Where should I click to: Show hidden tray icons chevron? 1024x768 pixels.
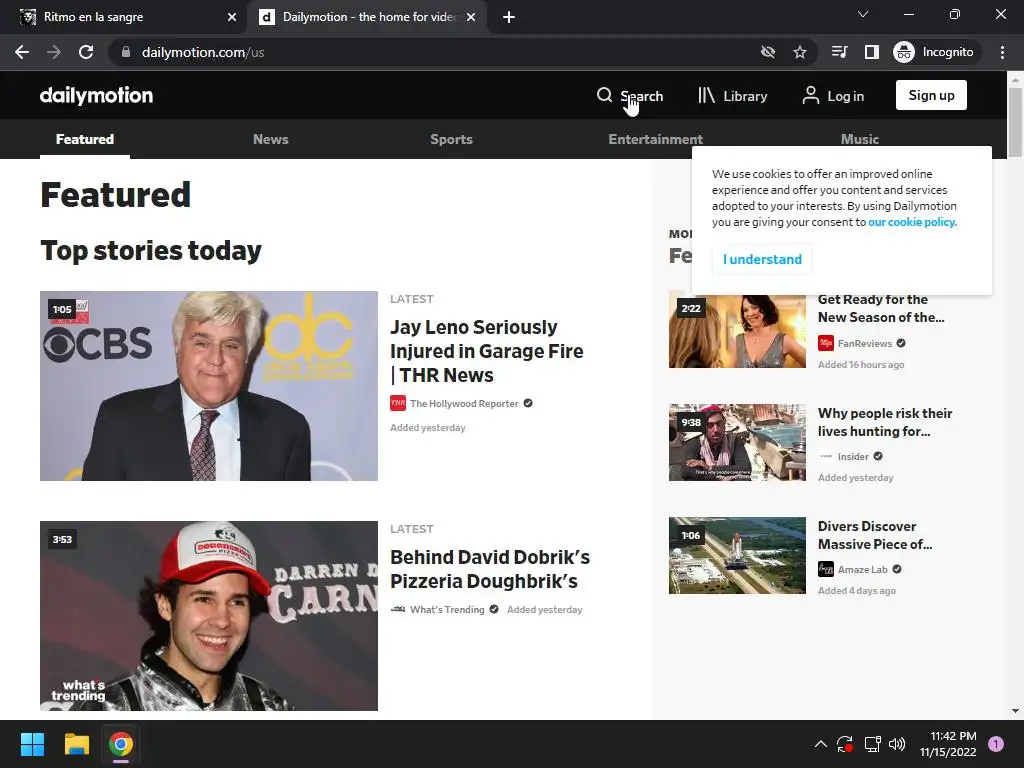click(x=821, y=744)
